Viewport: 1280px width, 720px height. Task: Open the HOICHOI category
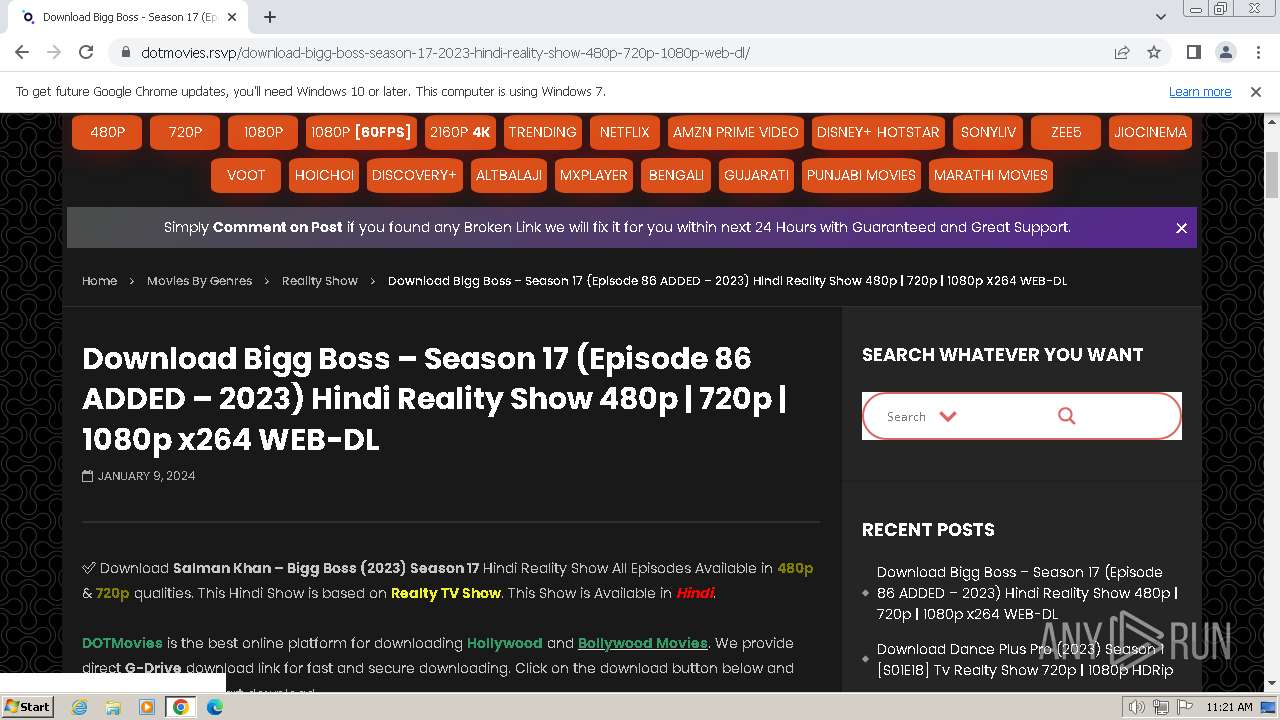click(x=324, y=175)
